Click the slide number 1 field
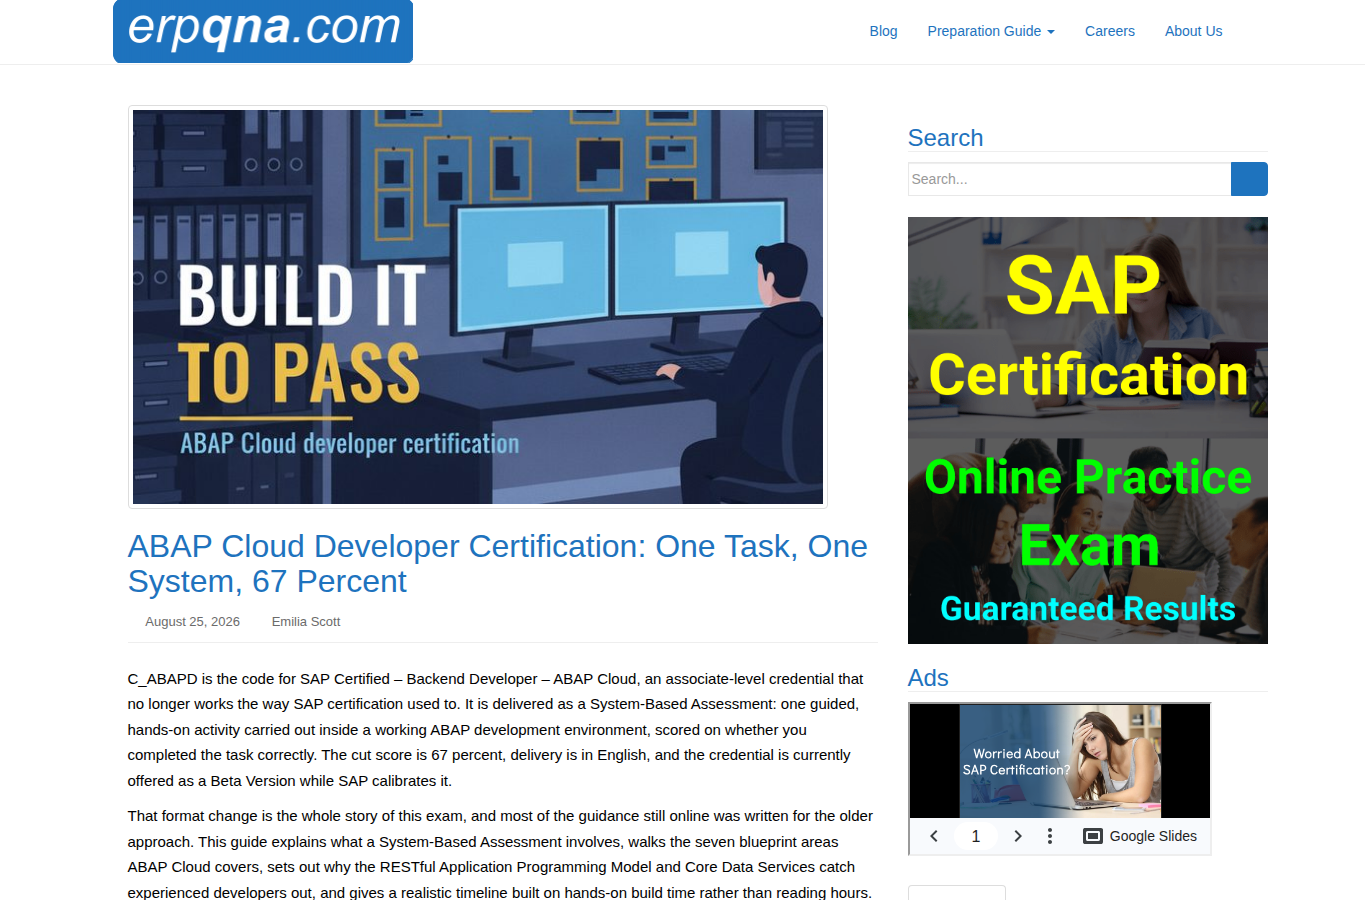The height and width of the screenshot is (900, 1365). pyautogui.click(x=976, y=836)
